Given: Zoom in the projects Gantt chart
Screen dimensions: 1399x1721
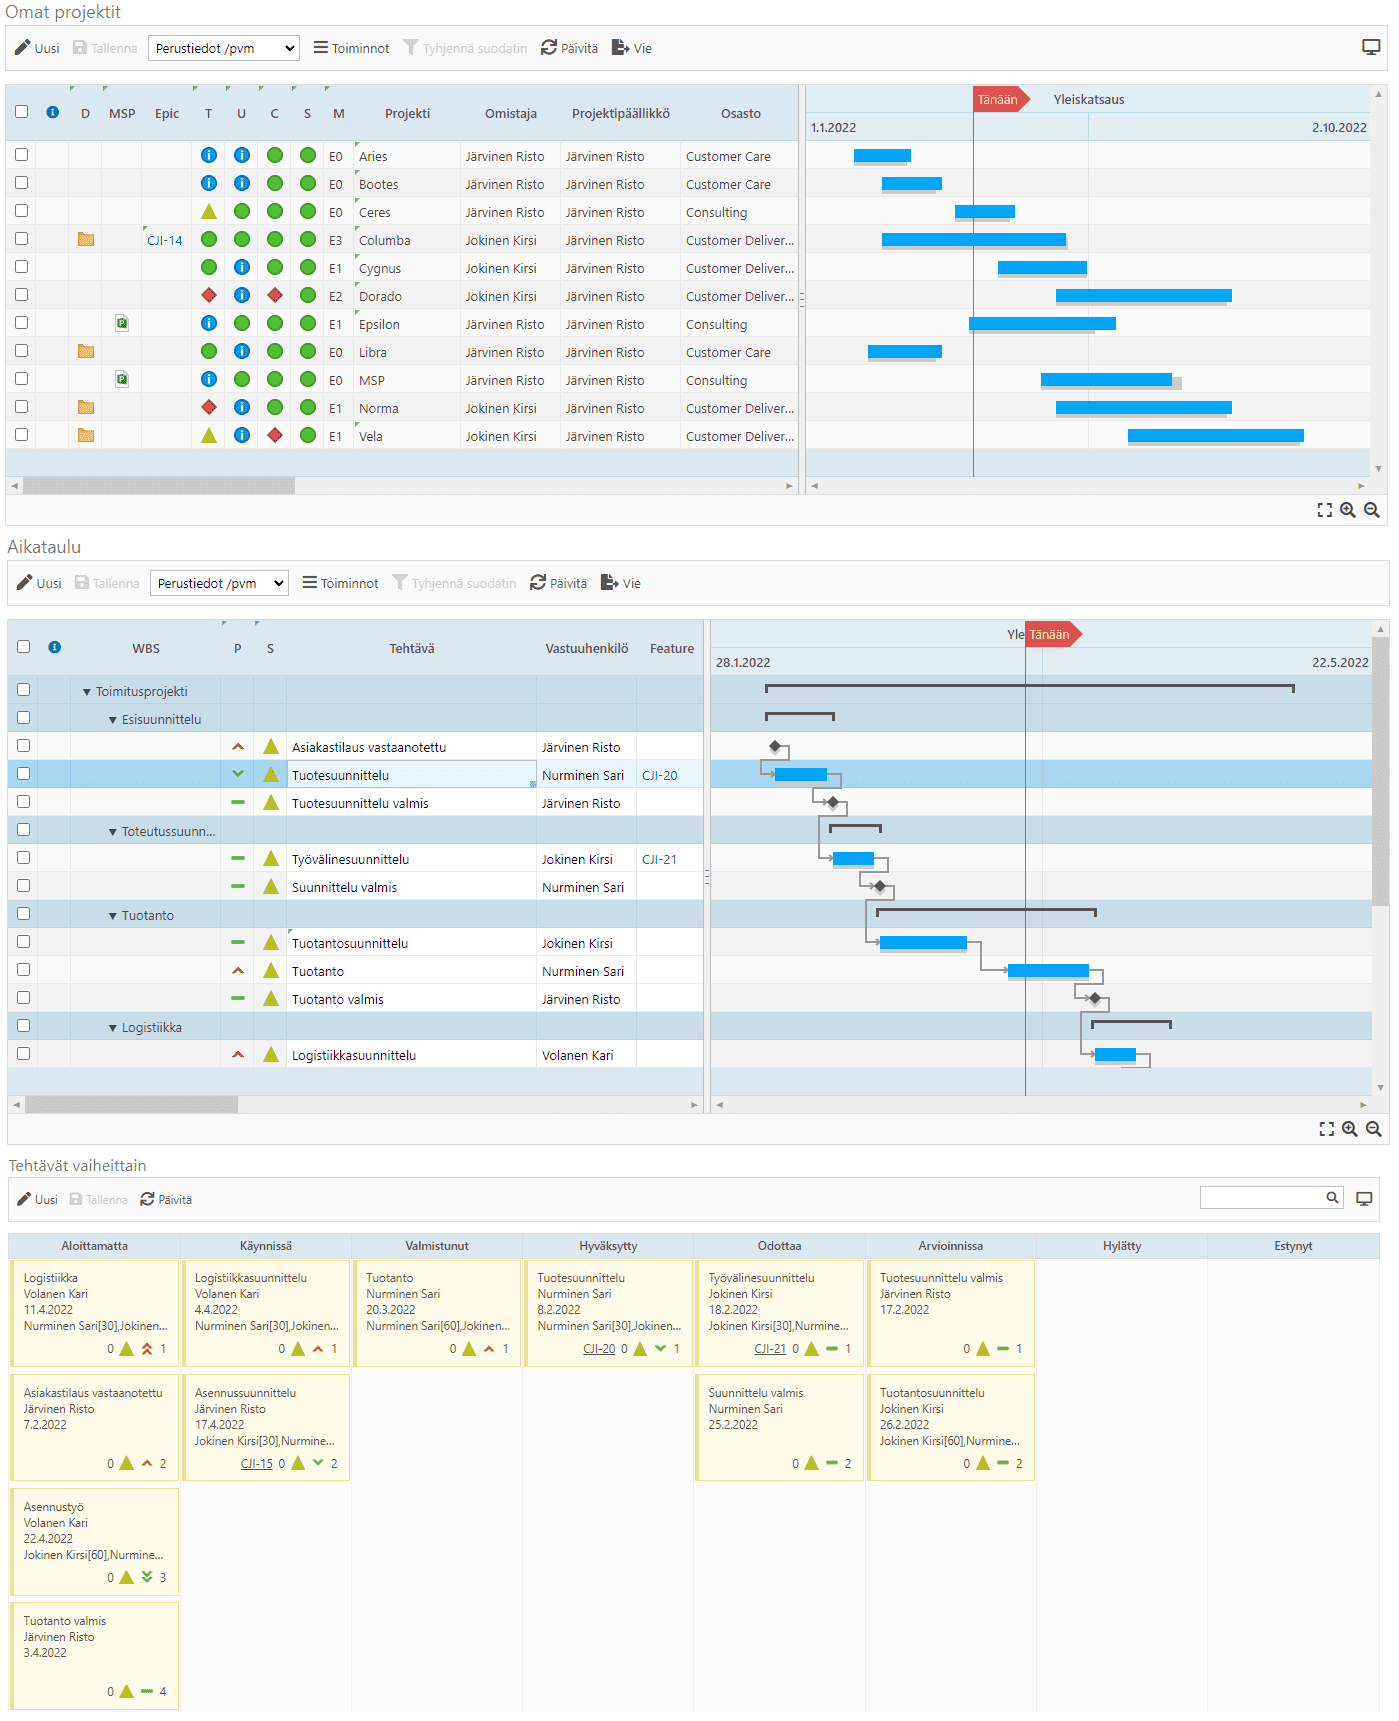Looking at the screenshot, I should (x=1348, y=510).
